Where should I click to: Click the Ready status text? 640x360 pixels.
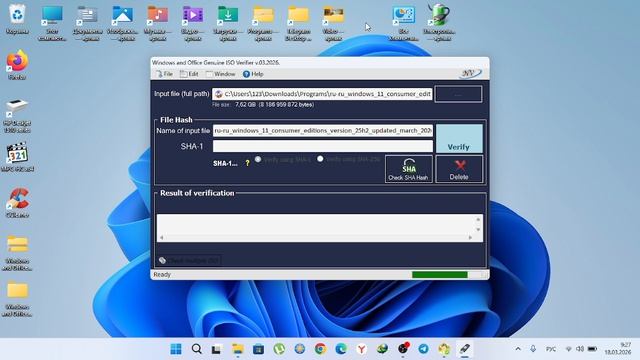[x=162, y=275]
